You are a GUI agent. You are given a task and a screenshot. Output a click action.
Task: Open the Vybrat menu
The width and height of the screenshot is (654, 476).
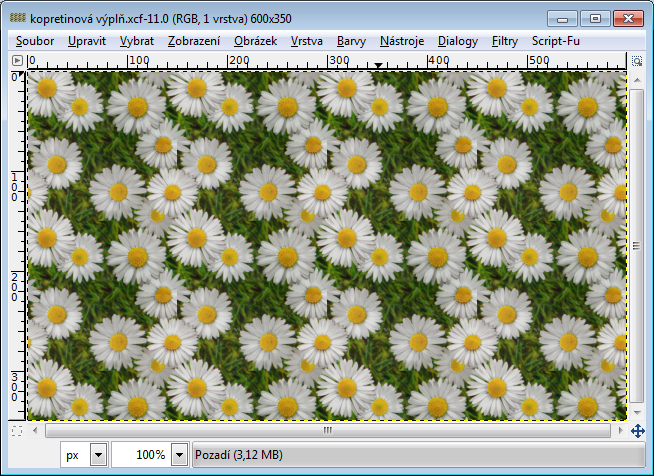(x=137, y=41)
